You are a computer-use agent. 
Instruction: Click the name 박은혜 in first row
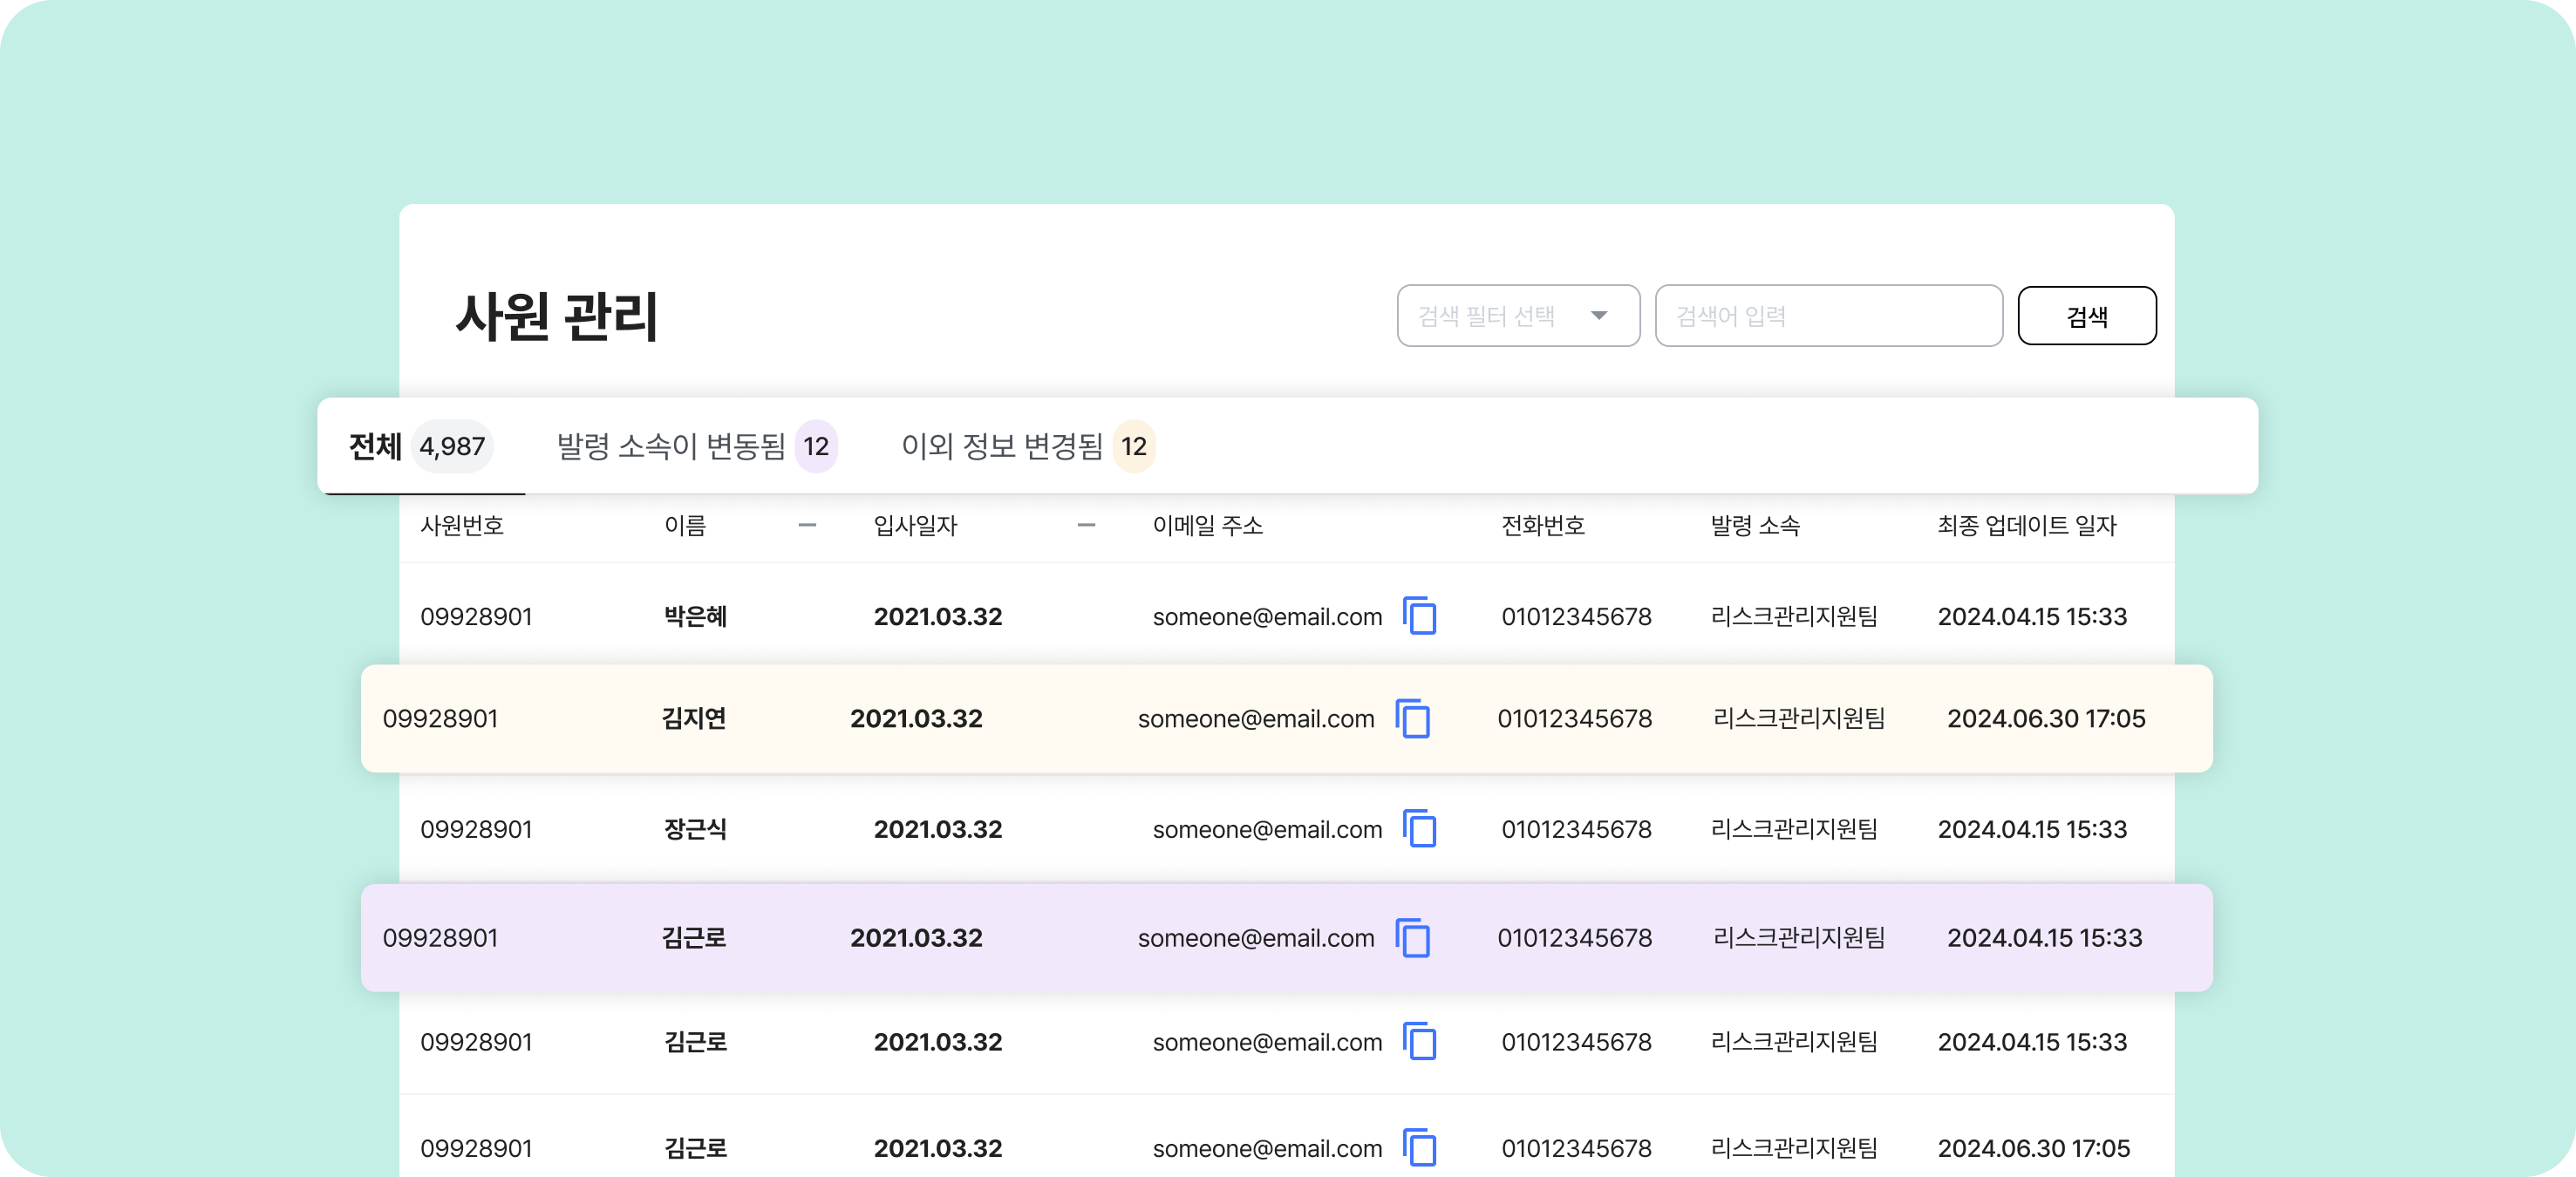pos(695,616)
